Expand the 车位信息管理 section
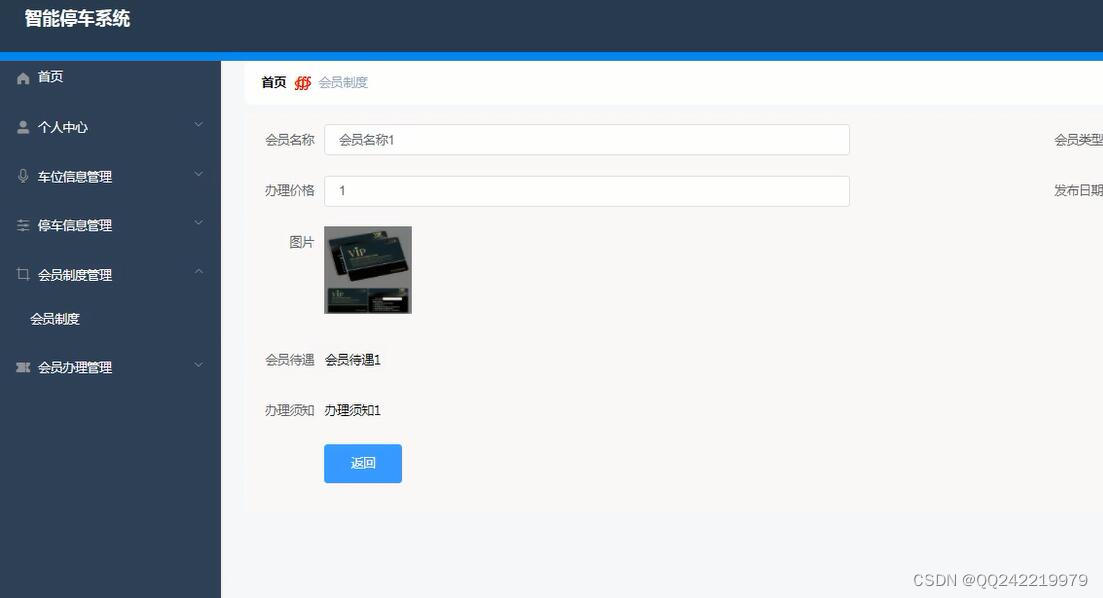 pos(198,175)
